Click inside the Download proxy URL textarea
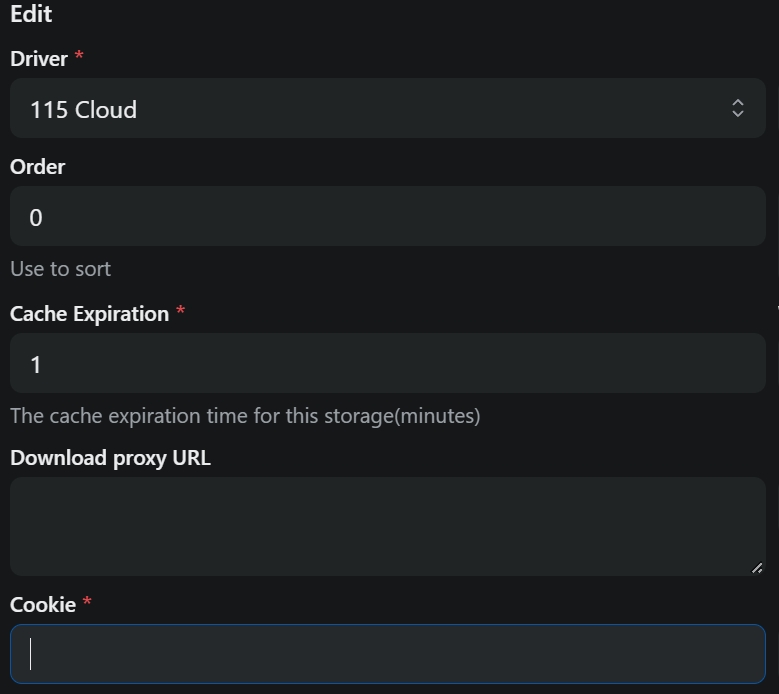Viewport: 779px width, 694px height. click(388, 527)
